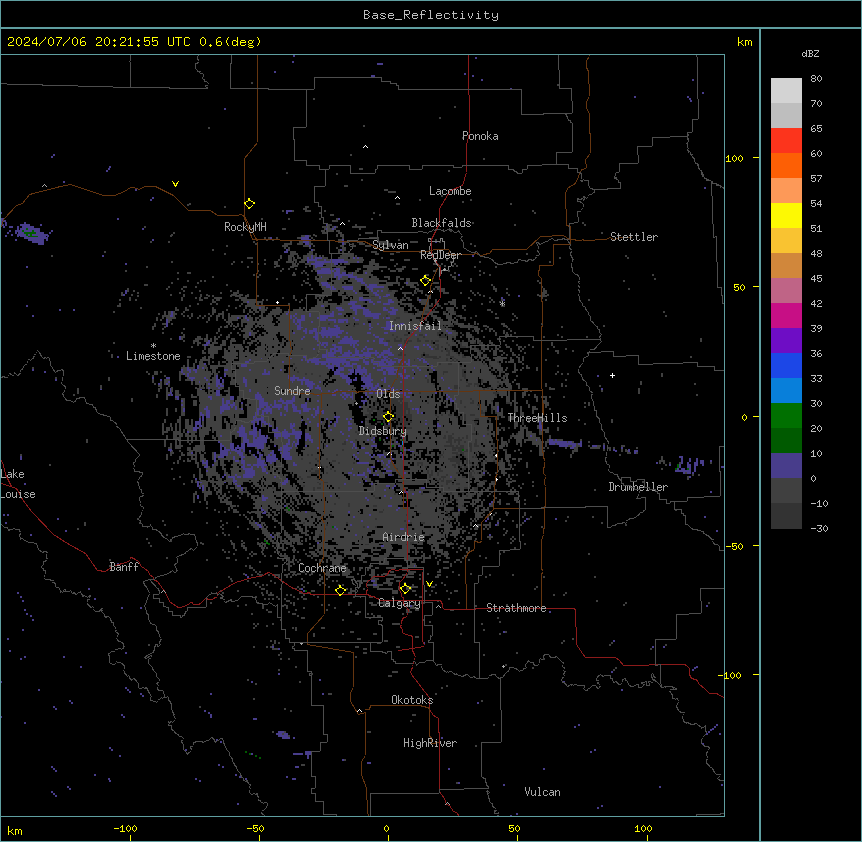This screenshot has height=842, width=862.
Task: Click the Ponoka city label
Action: [480, 136]
